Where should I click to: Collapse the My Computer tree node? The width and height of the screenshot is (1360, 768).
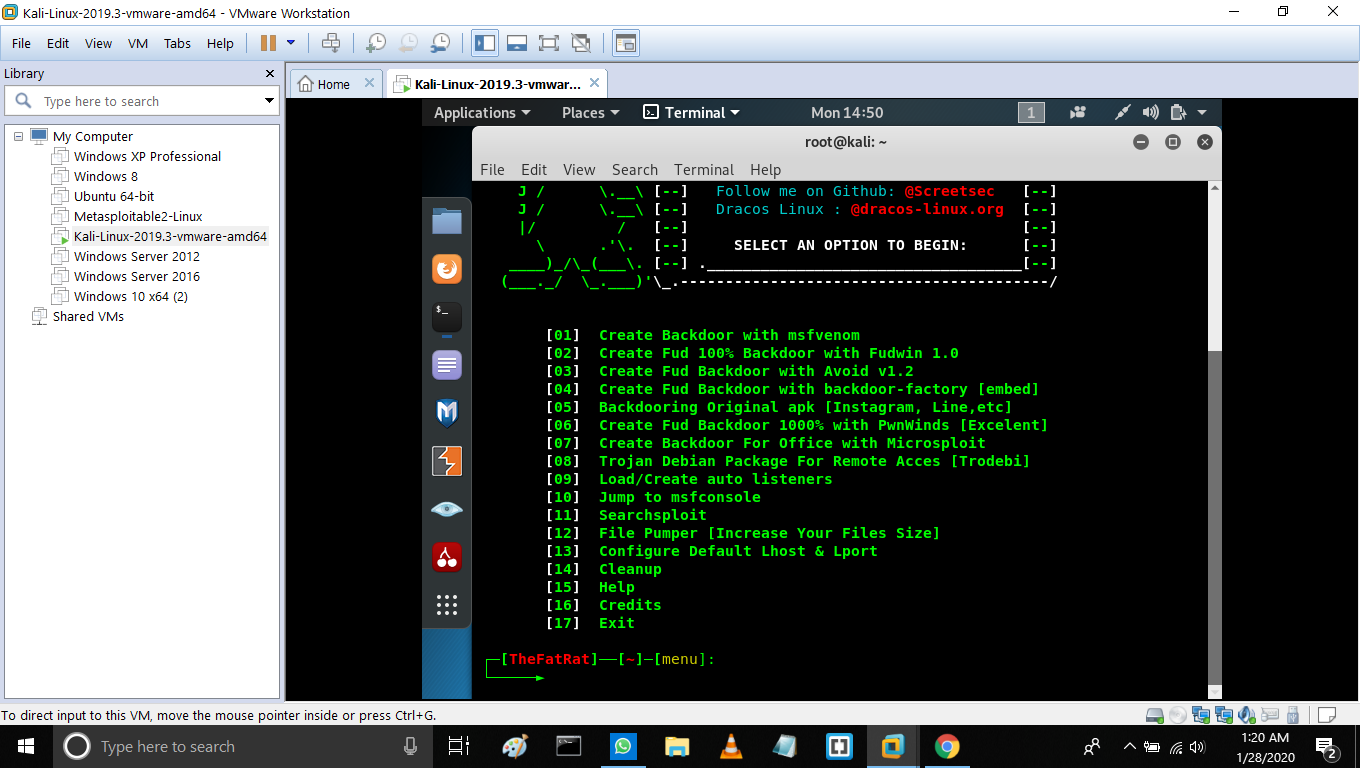[18, 136]
